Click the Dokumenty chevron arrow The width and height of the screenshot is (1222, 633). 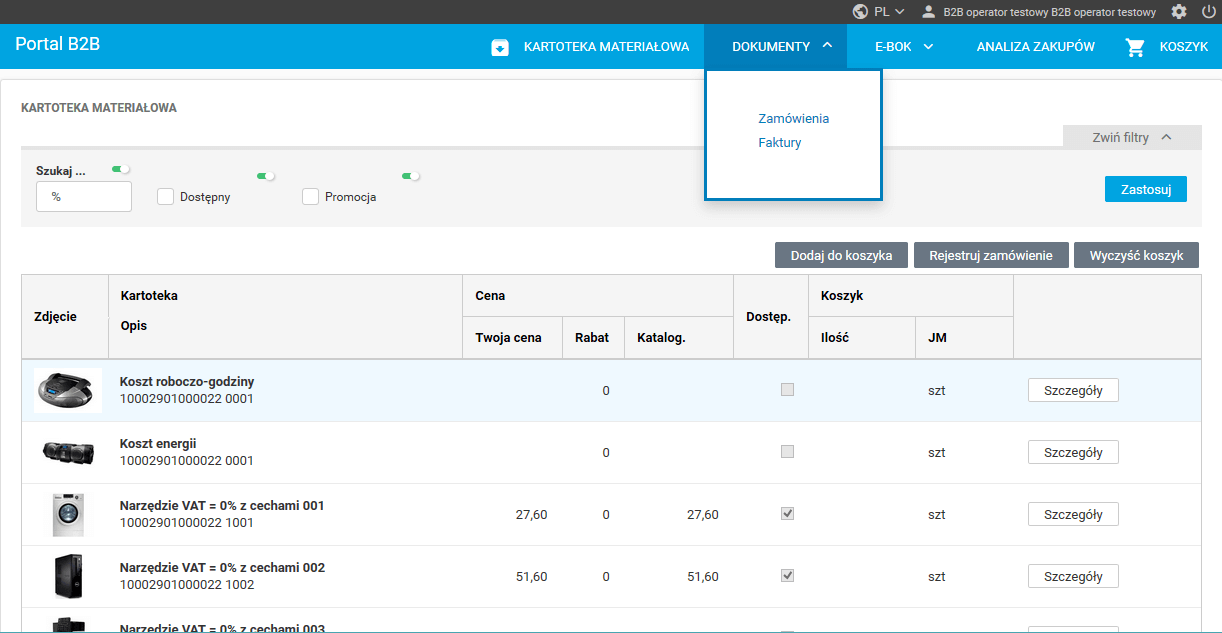point(827,46)
